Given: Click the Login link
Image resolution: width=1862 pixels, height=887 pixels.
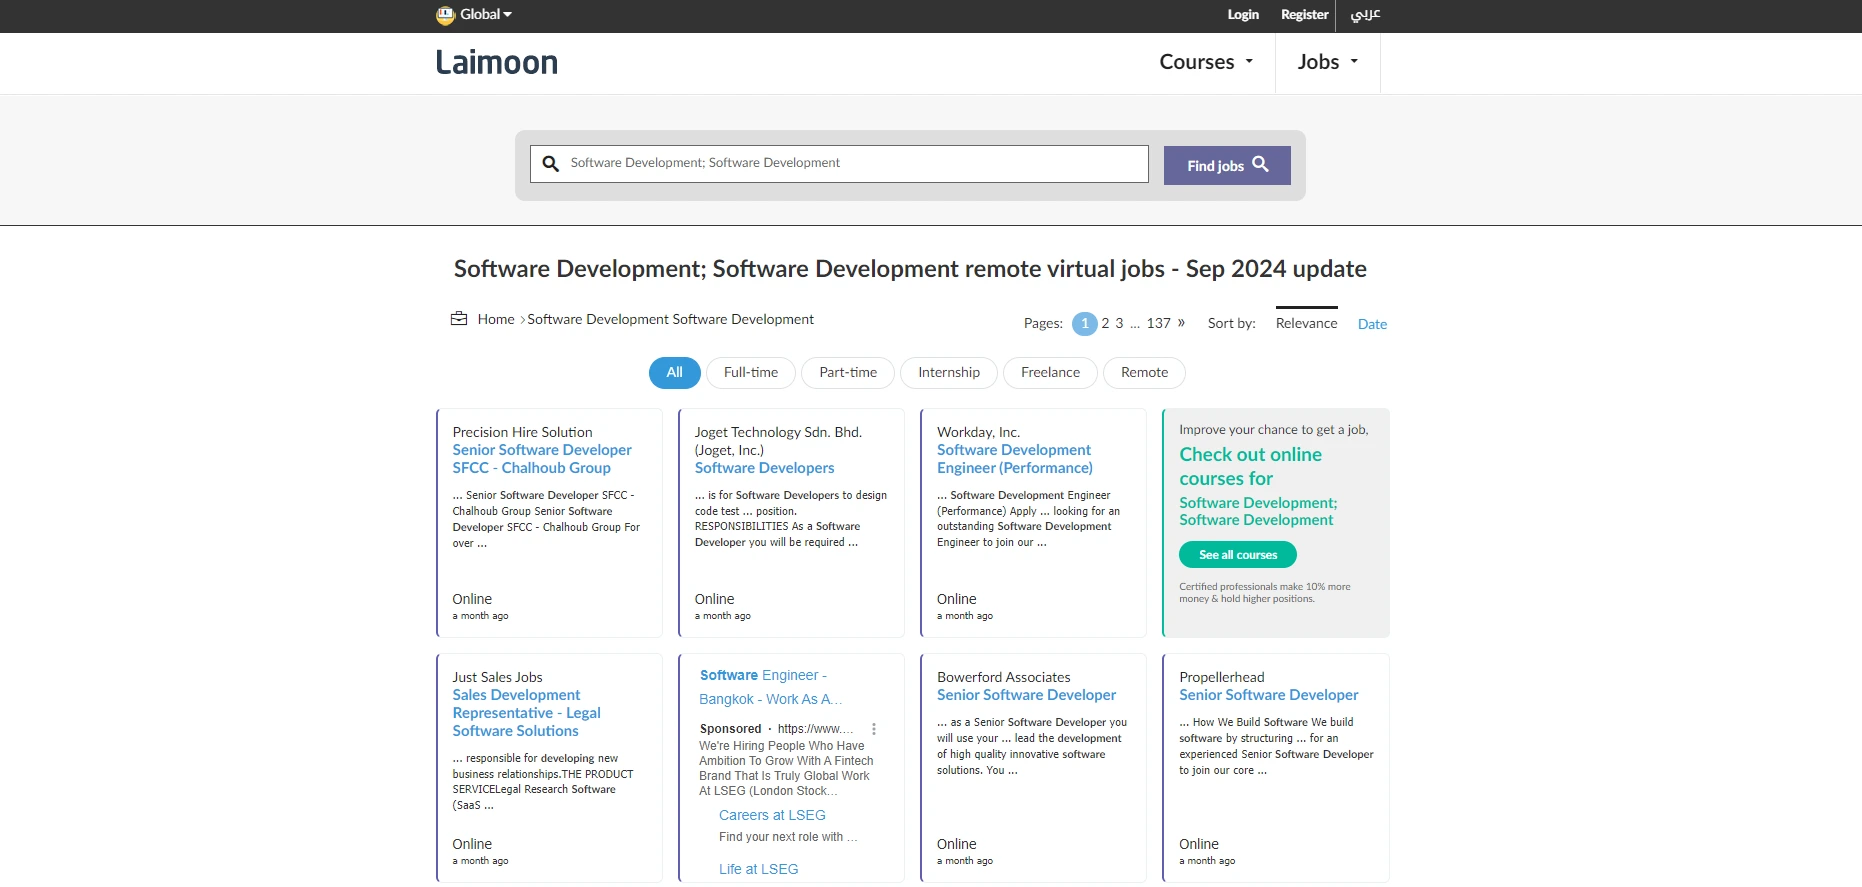Looking at the screenshot, I should click(x=1243, y=15).
